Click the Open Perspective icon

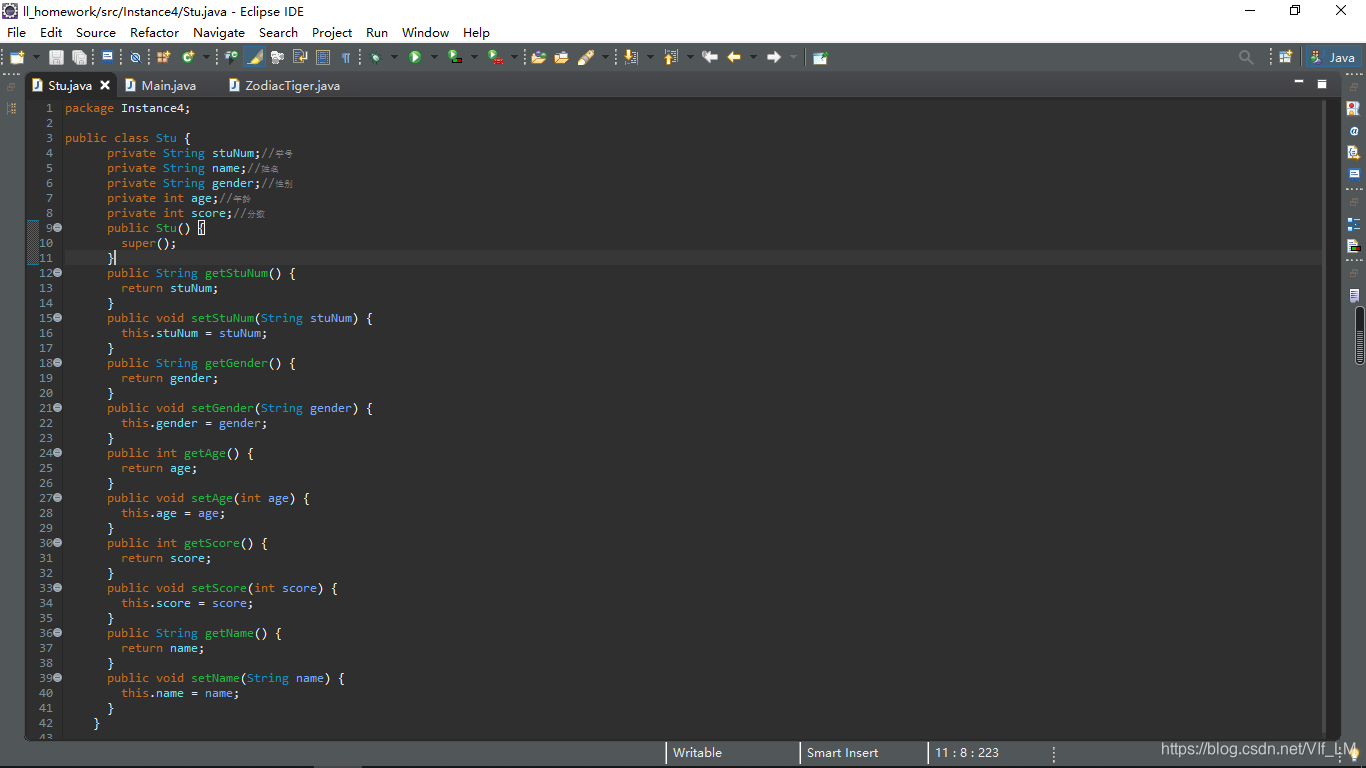coord(1286,57)
